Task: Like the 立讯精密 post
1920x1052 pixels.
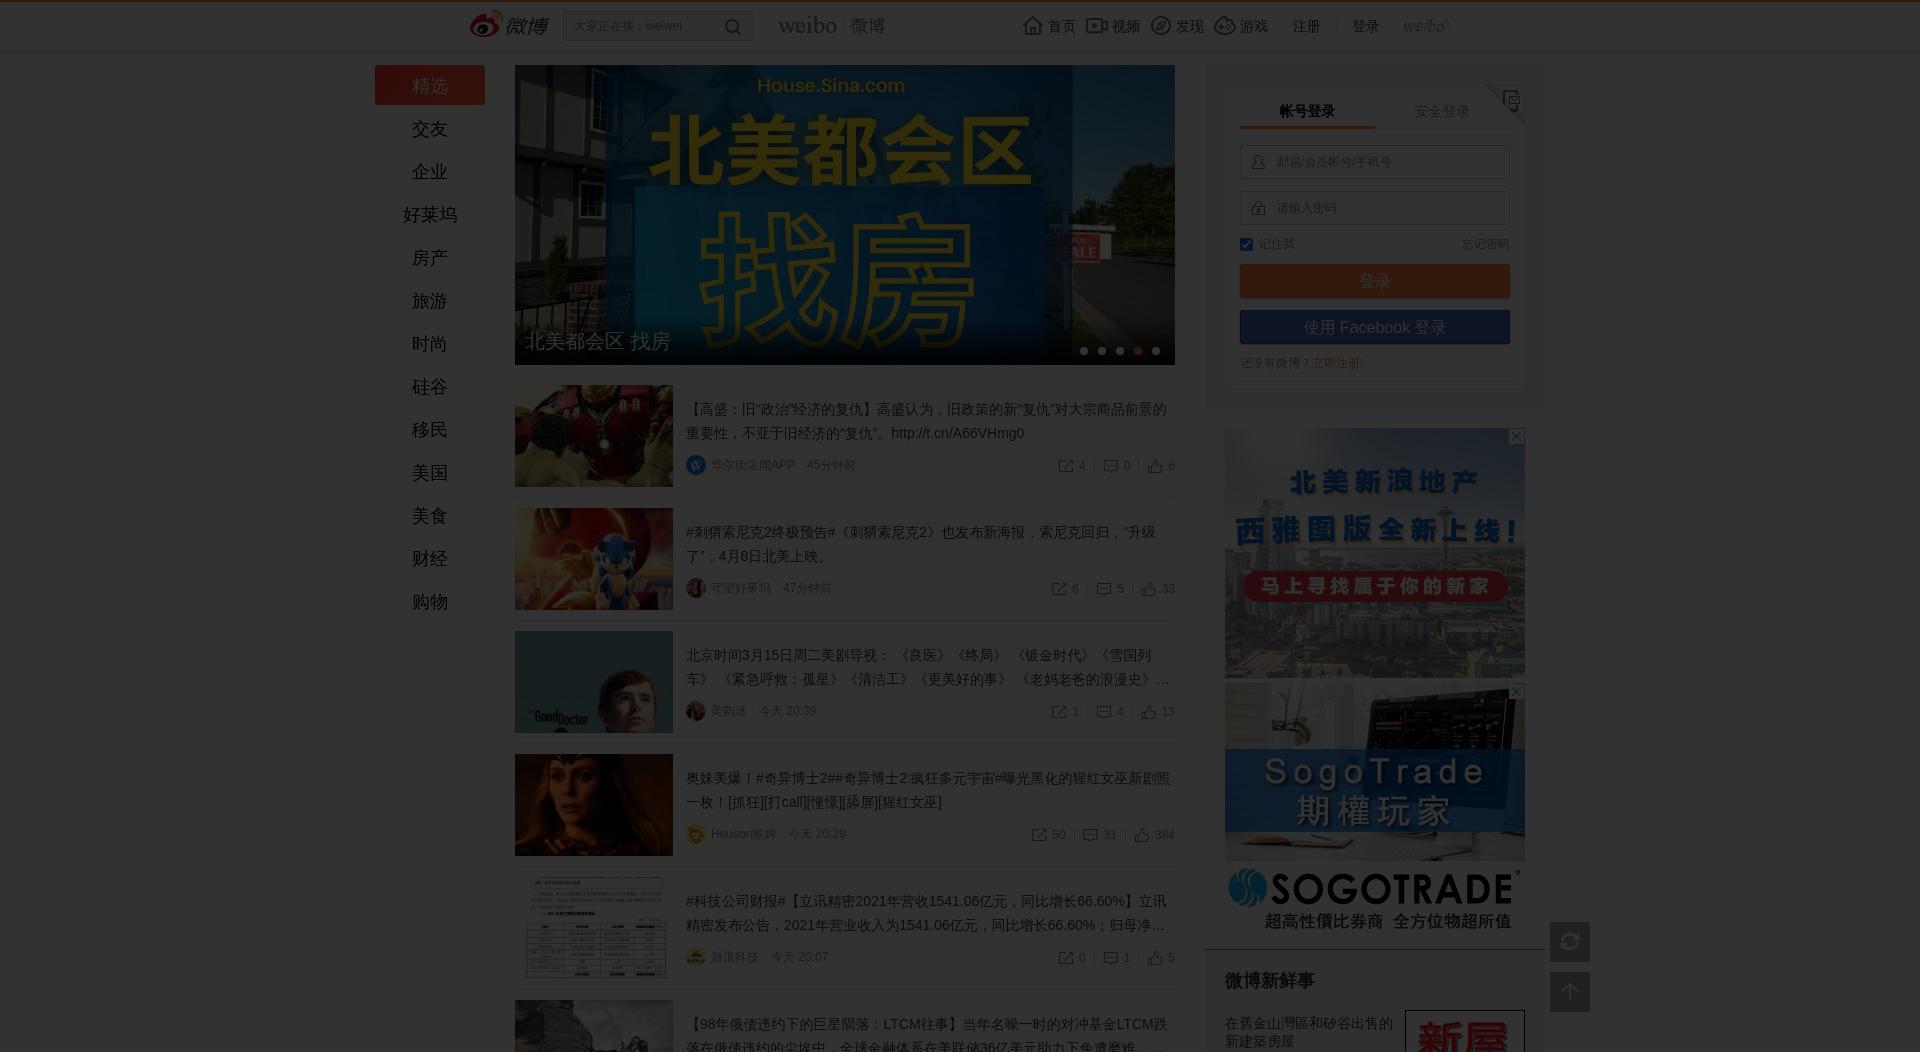Action: 1155,958
